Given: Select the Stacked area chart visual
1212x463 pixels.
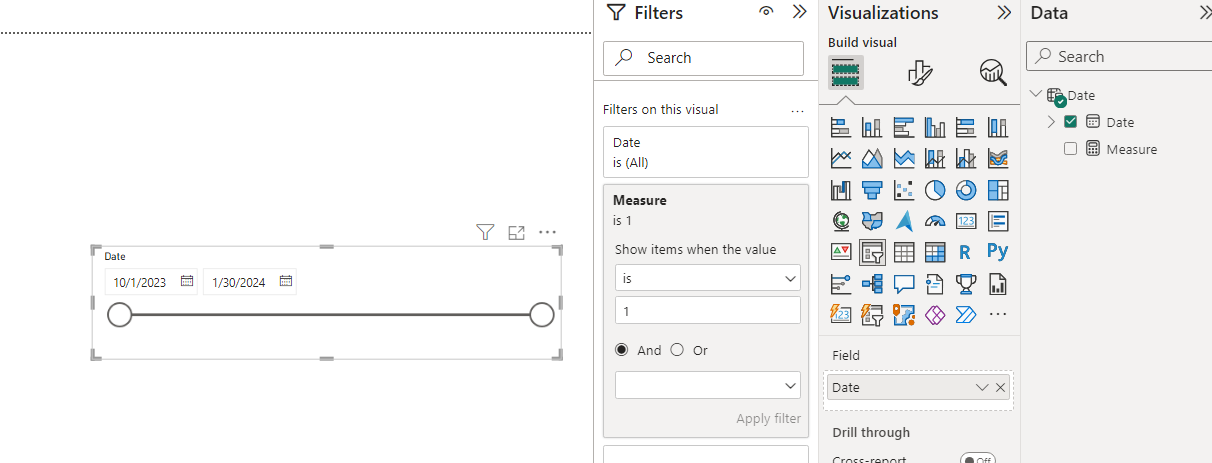Looking at the screenshot, I should (904, 158).
